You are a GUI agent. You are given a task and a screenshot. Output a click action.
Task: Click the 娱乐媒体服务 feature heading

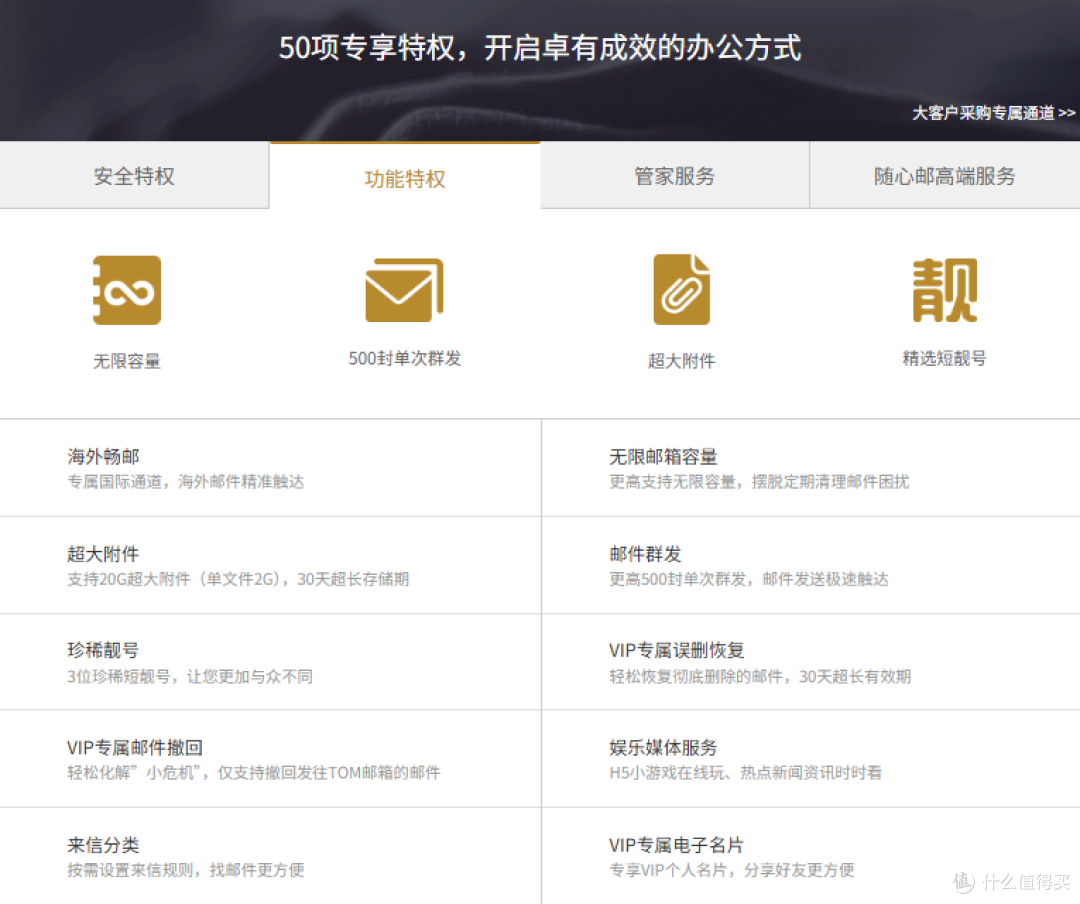(x=663, y=748)
